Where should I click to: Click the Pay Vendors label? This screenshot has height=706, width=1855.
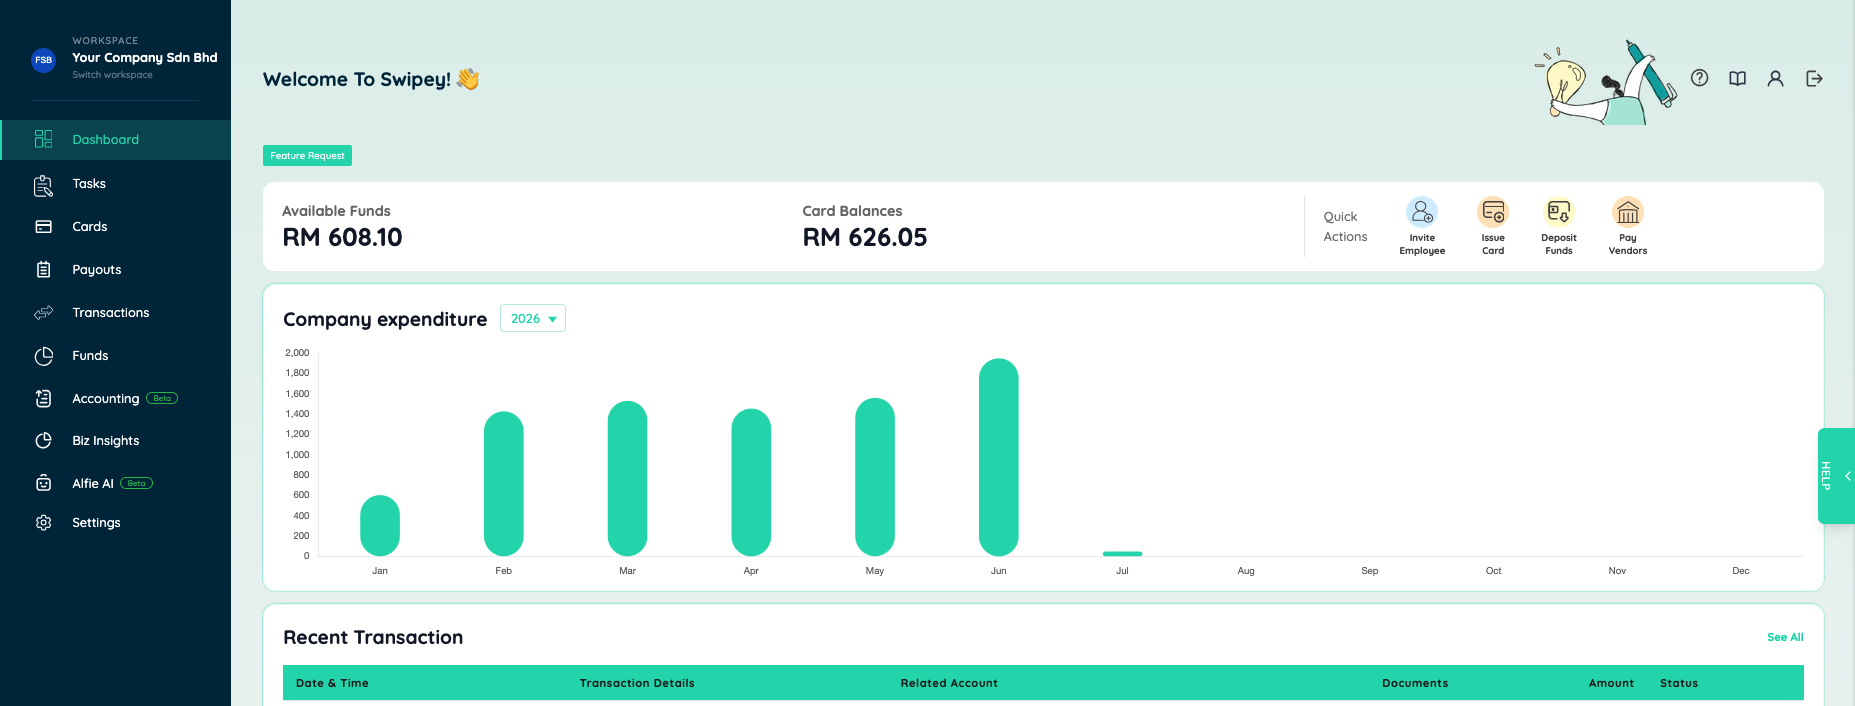coord(1627,244)
